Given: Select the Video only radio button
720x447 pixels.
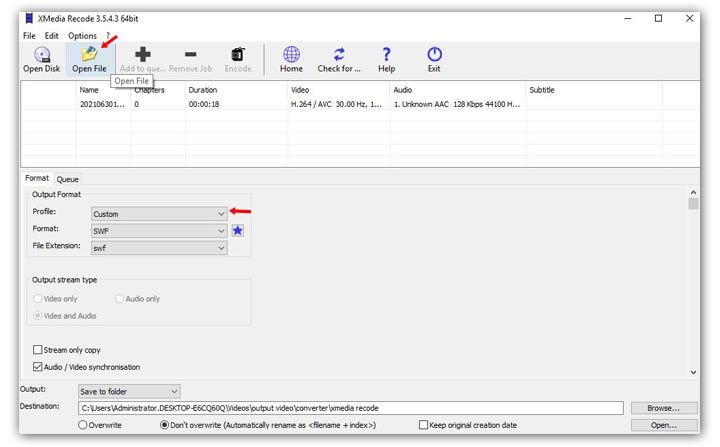Looking at the screenshot, I should 38,299.
